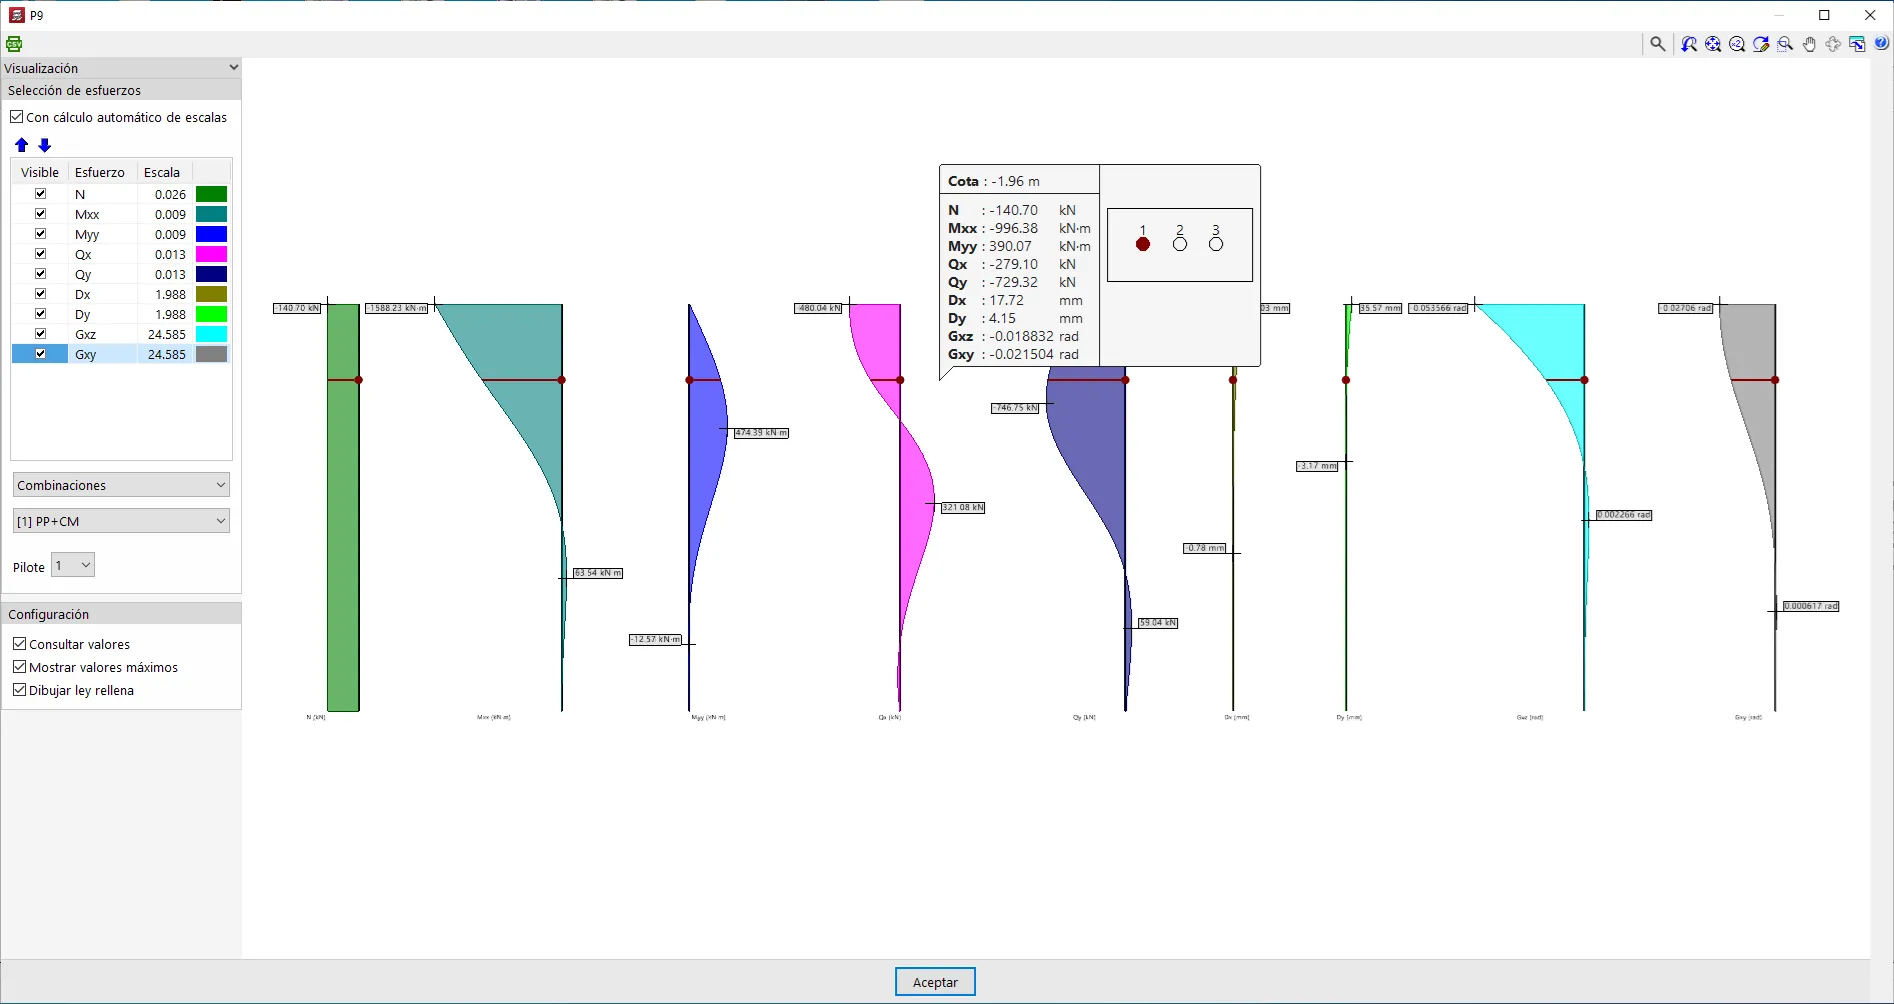Uncheck visibility of Dy effort
This screenshot has width=1894, height=1004.
point(40,314)
